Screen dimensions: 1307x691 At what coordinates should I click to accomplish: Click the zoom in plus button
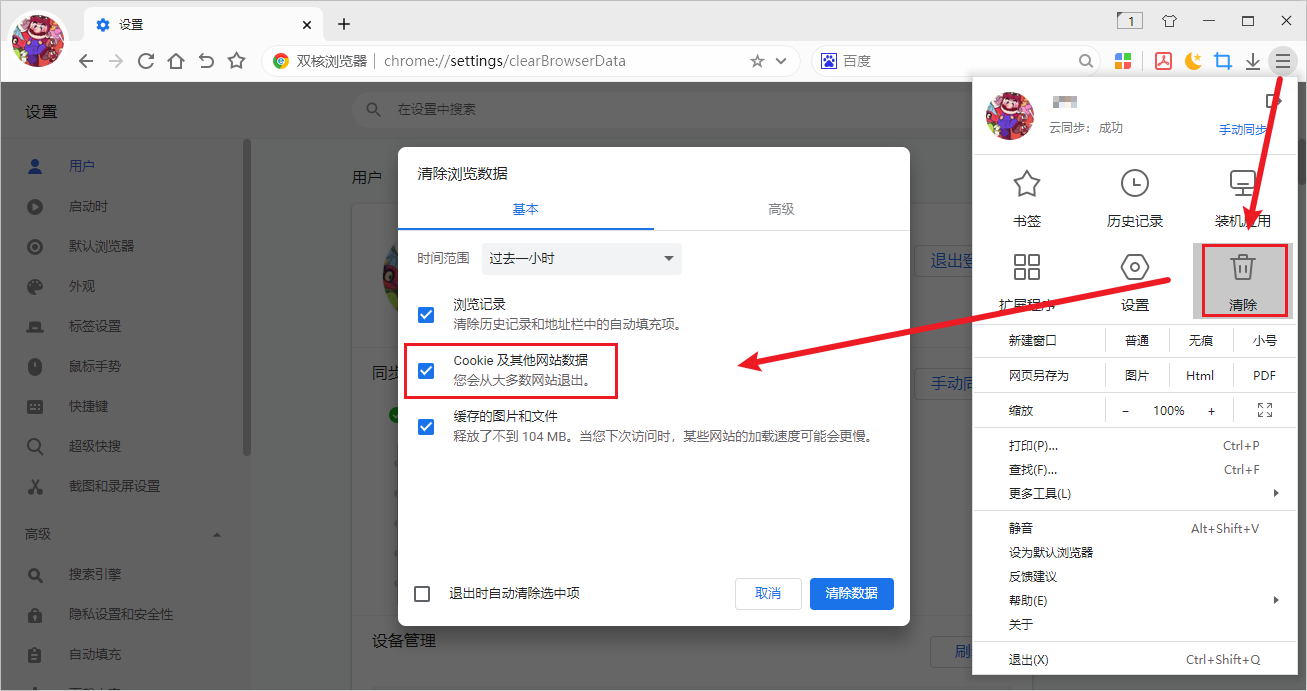tap(1211, 411)
